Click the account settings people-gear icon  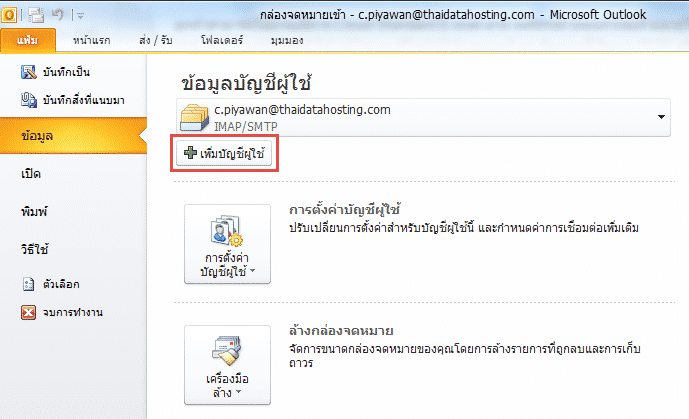[x=227, y=230]
